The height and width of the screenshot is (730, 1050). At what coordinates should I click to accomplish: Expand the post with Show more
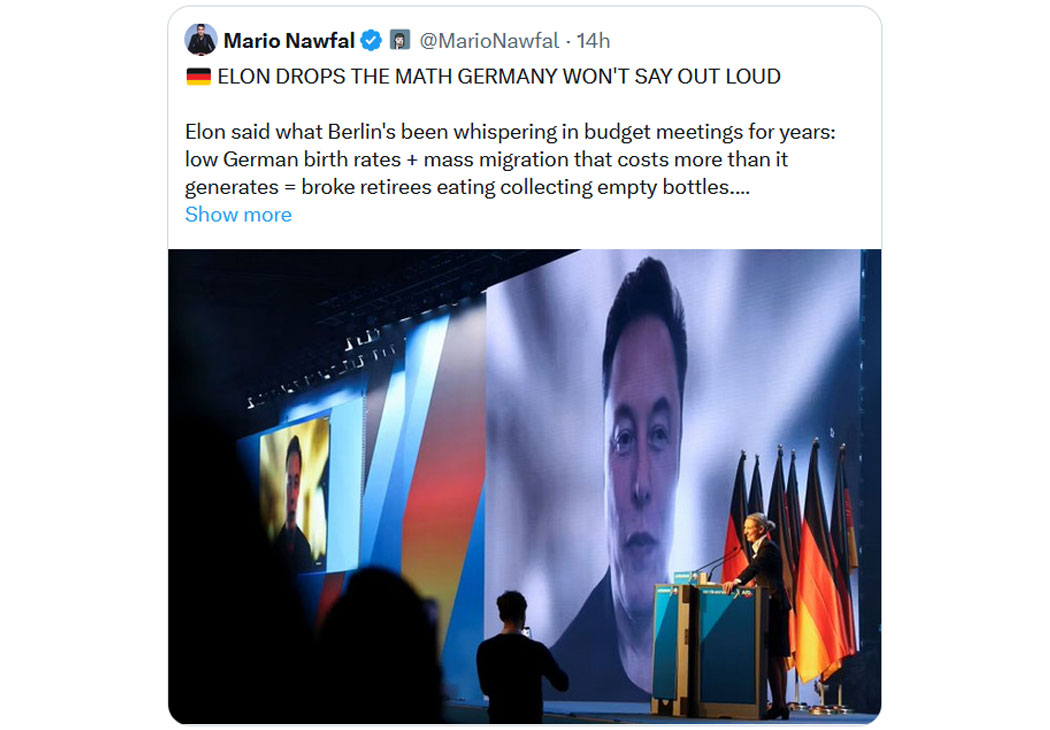coord(238,214)
